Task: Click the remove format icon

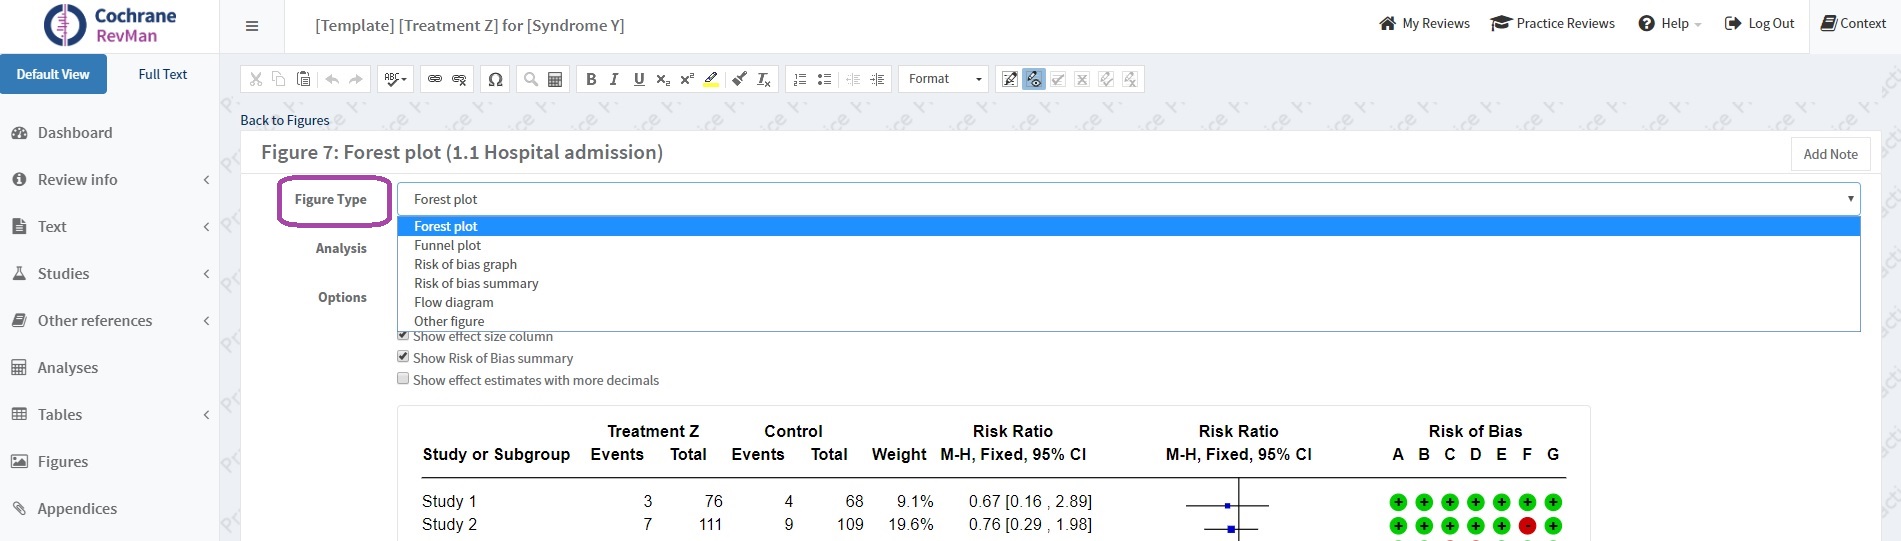Action: (x=763, y=79)
